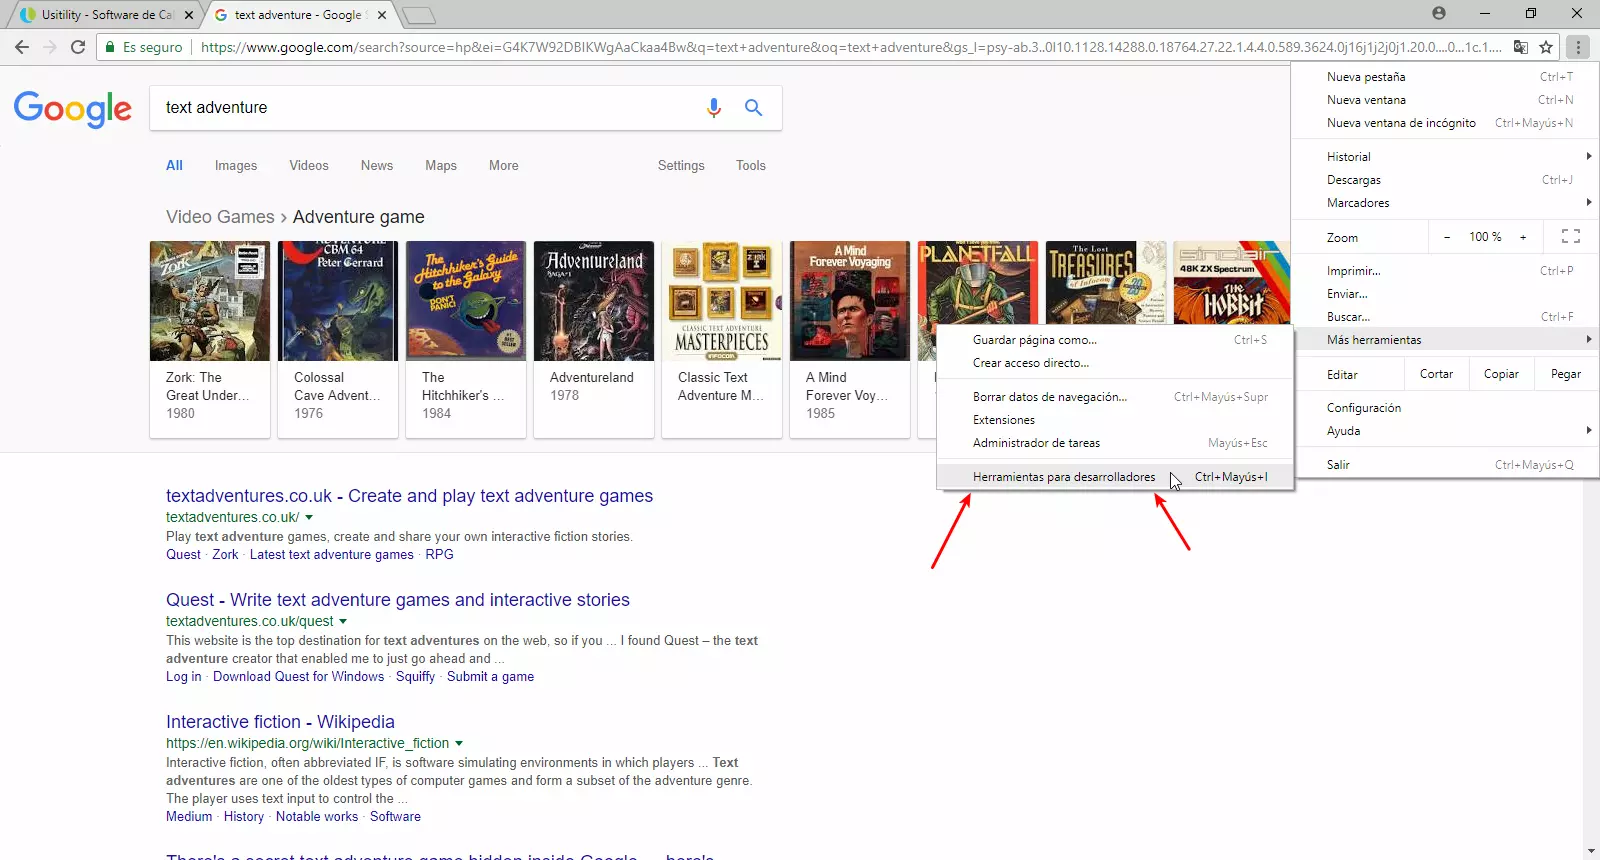Toggle fullscreen icon in the Zoom row
This screenshot has height=860, width=1600.
[x=1570, y=237]
